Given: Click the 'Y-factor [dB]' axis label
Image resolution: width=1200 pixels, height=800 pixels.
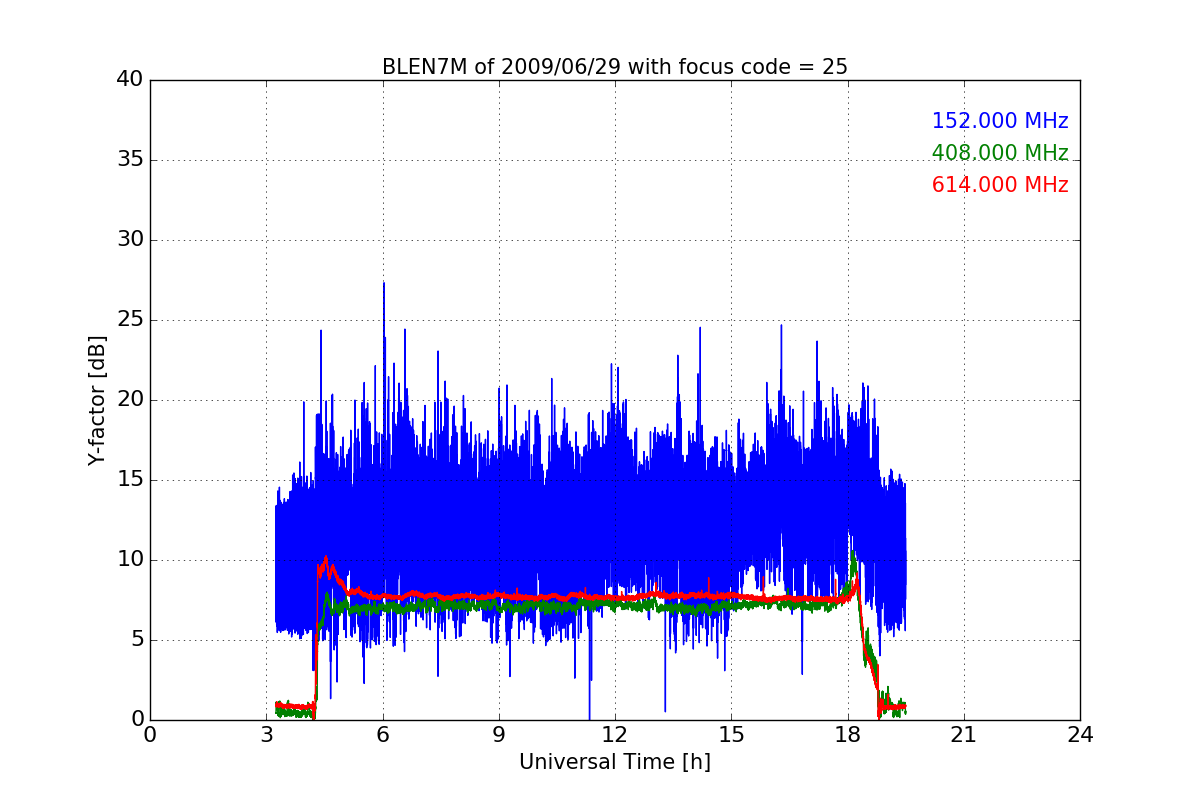Looking at the screenshot, I should coord(97,400).
